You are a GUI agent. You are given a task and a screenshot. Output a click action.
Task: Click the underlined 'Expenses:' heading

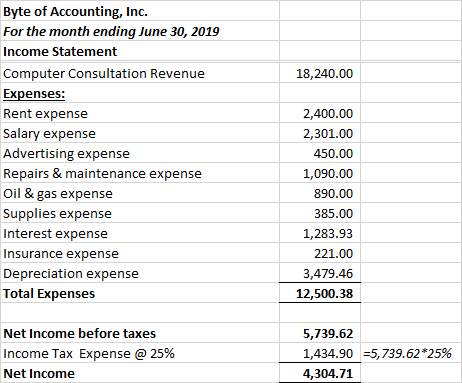pos(34,94)
